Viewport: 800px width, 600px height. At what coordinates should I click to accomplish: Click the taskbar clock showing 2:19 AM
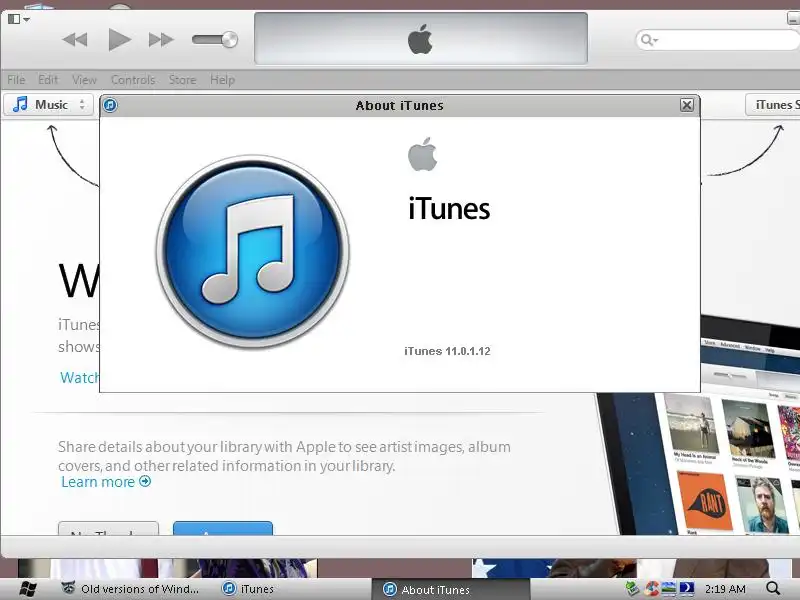tap(725, 589)
